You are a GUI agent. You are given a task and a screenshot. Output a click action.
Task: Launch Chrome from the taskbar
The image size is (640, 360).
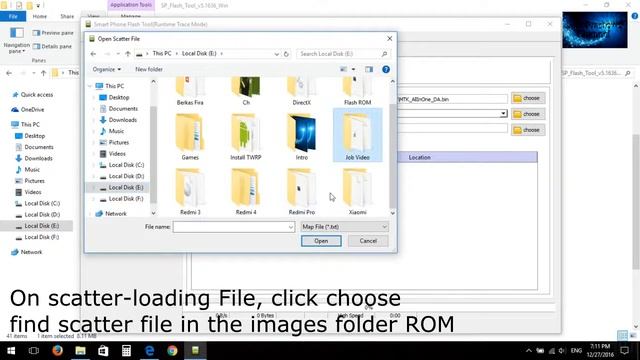(x=172, y=351)
